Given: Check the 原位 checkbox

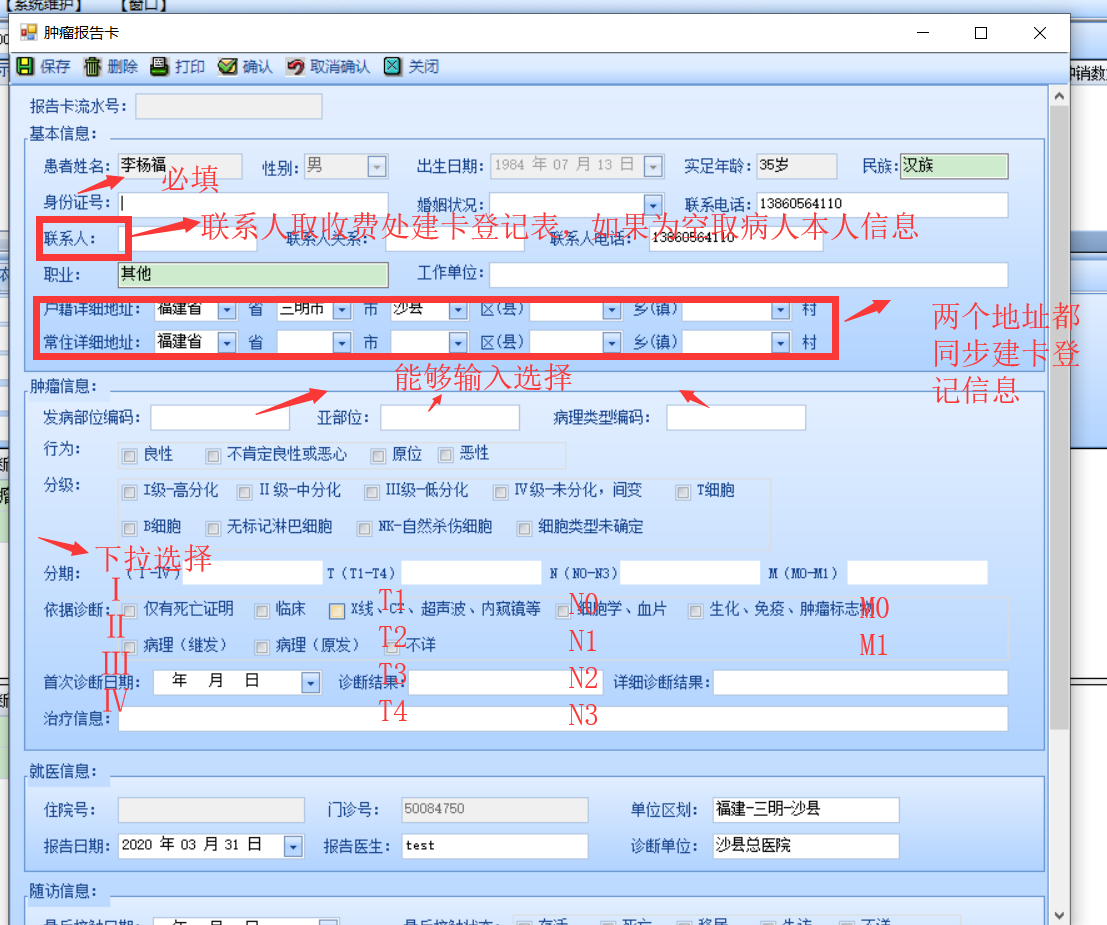Looking at the screenshot, I should (378, 456).
